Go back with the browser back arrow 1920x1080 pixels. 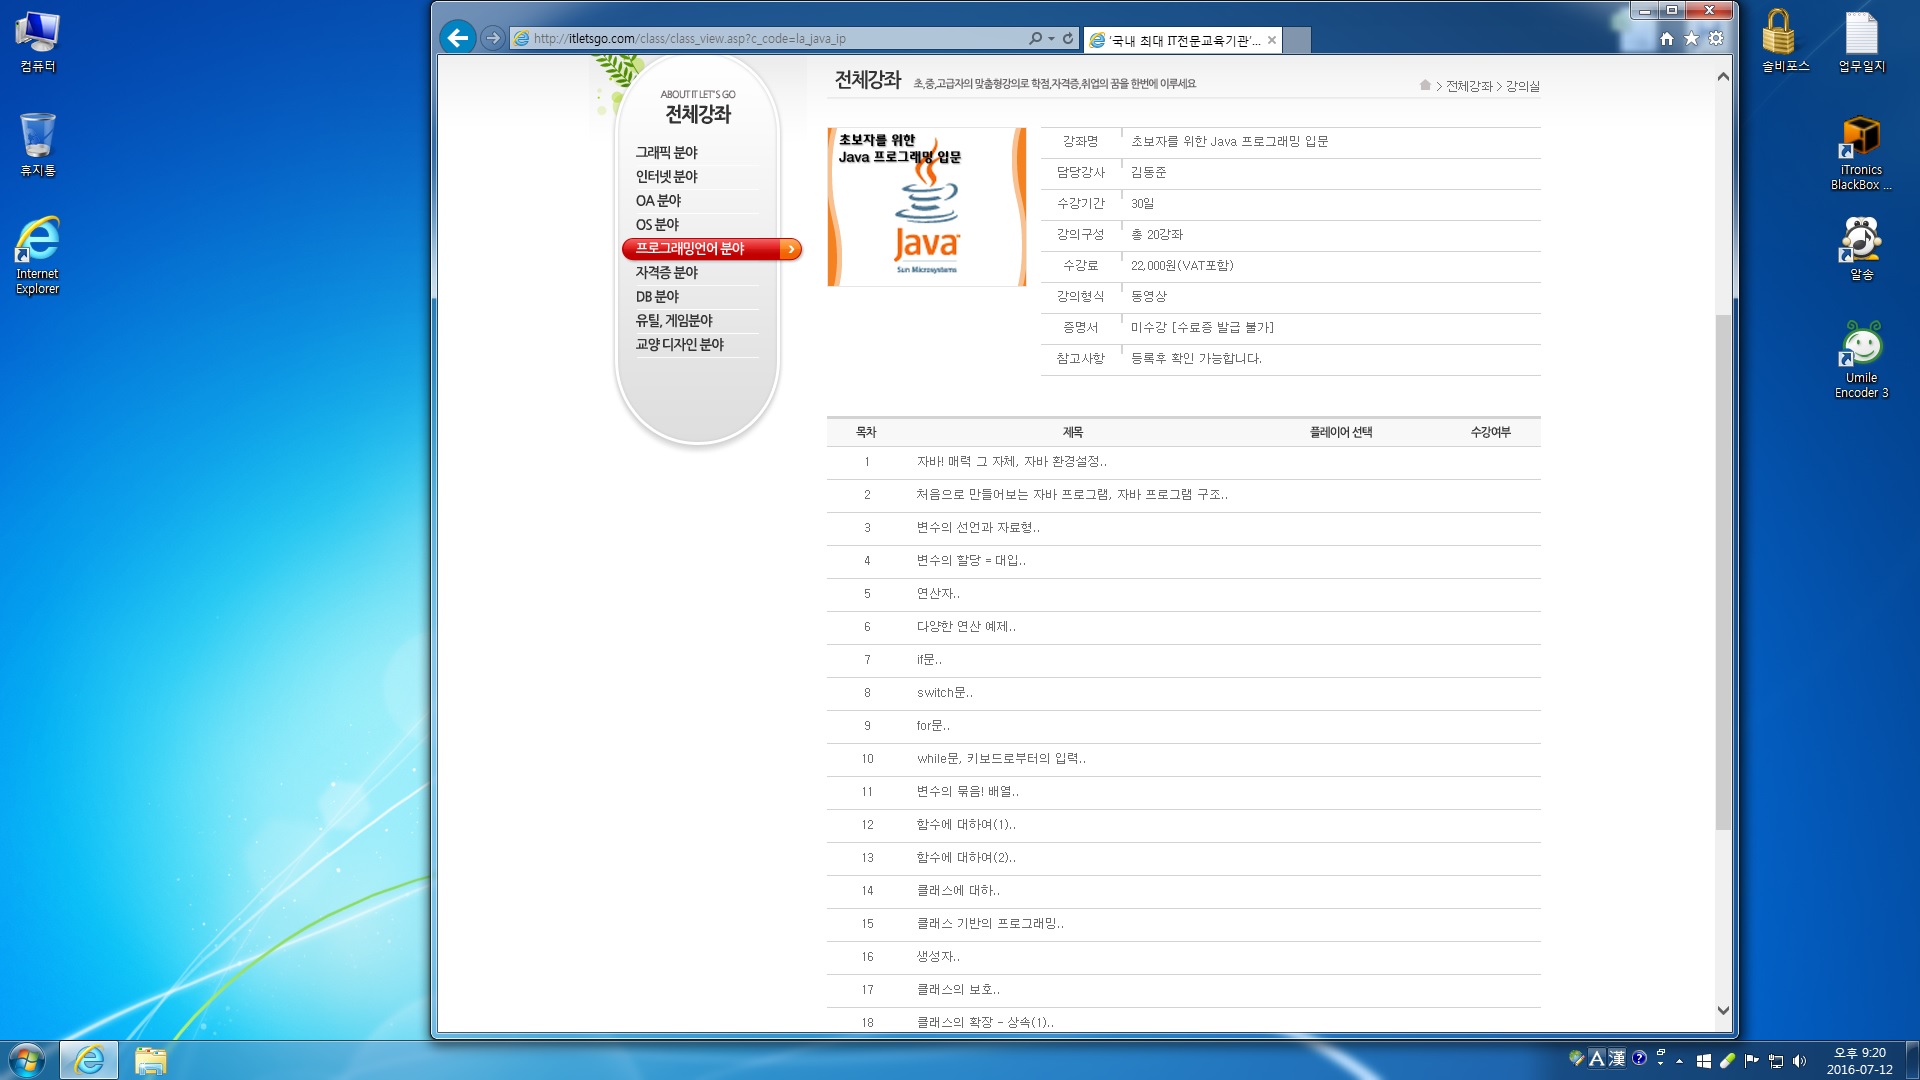click(457, 38)
